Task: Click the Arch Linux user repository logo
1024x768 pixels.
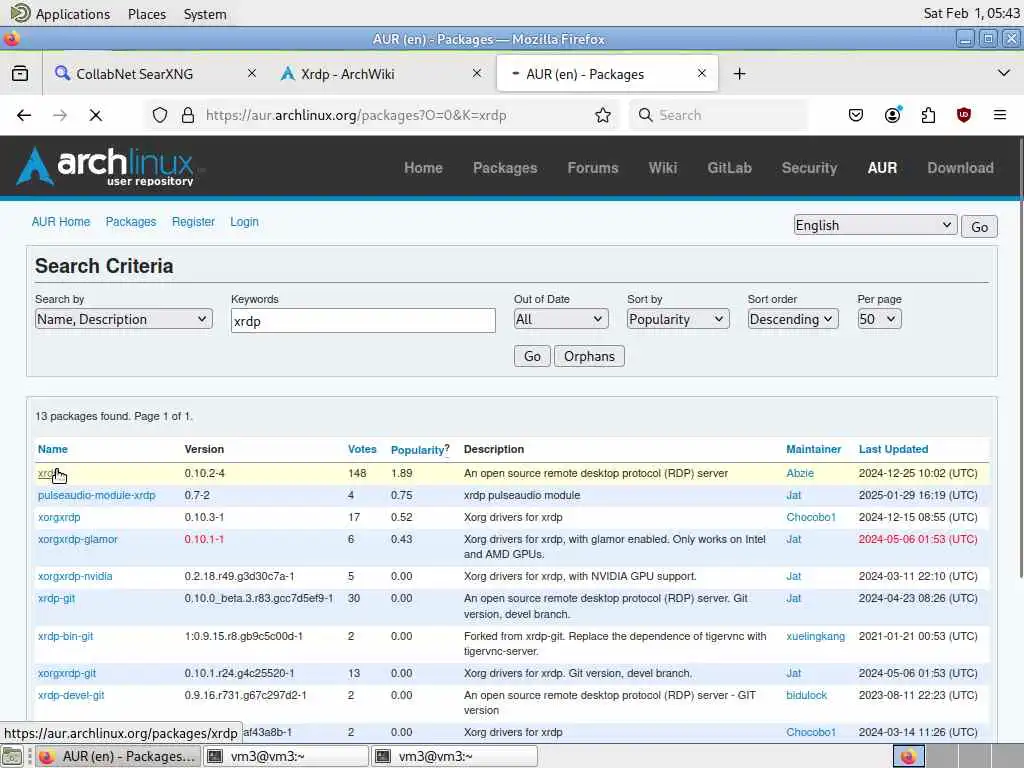Action: 106,167
